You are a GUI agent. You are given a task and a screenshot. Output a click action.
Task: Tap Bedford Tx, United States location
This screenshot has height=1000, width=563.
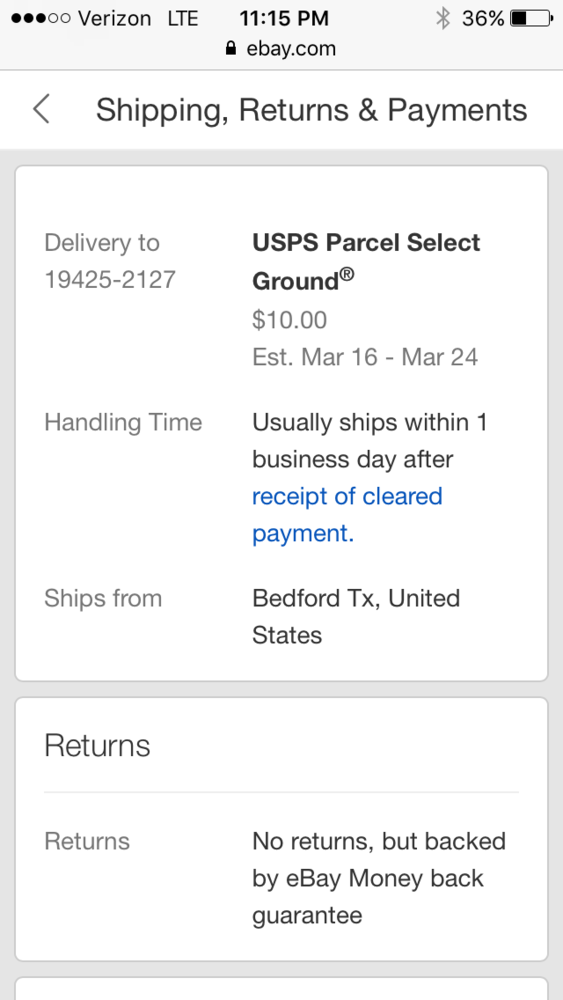[356, 617]
